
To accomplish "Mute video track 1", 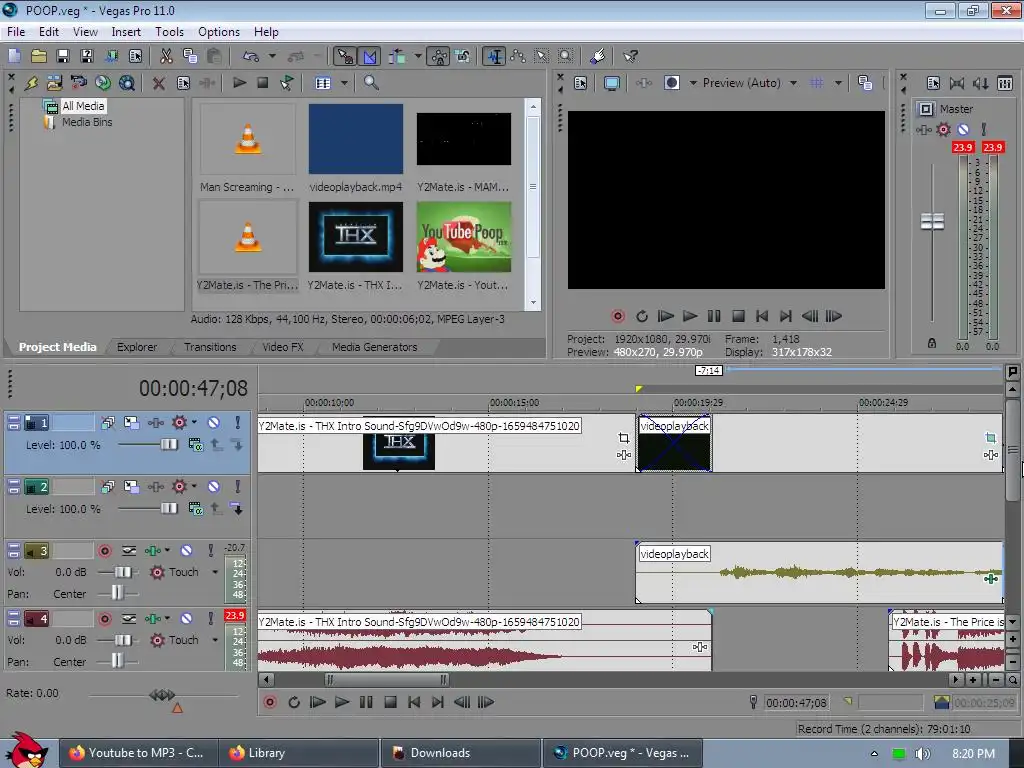I will pos(214,423).
